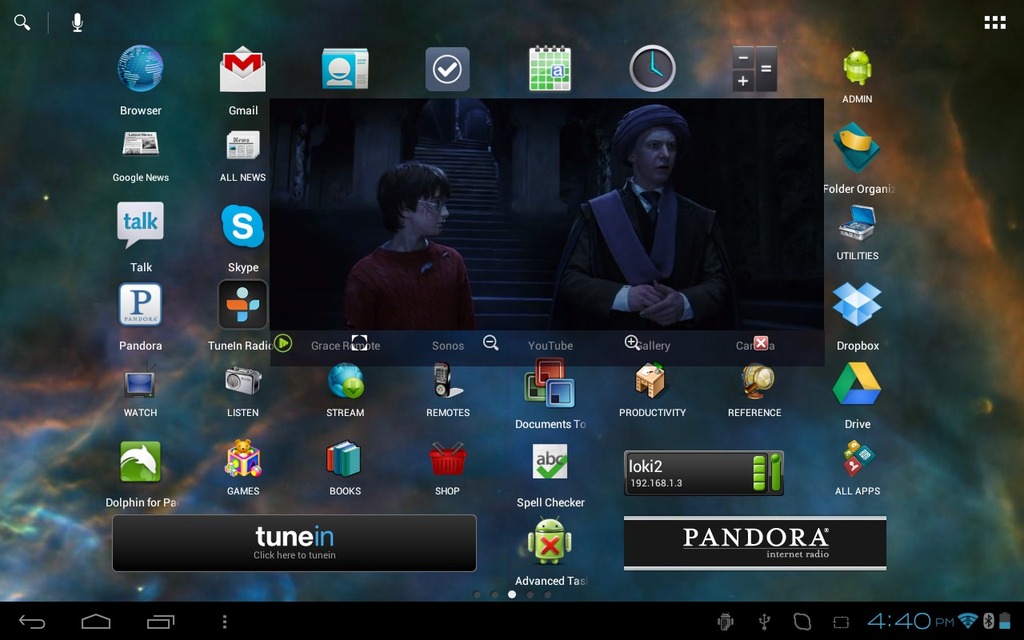Viewport: 1024px width, 640px height.
Task: Open the ALL APPS folder
Action: [x=857, y=458]
